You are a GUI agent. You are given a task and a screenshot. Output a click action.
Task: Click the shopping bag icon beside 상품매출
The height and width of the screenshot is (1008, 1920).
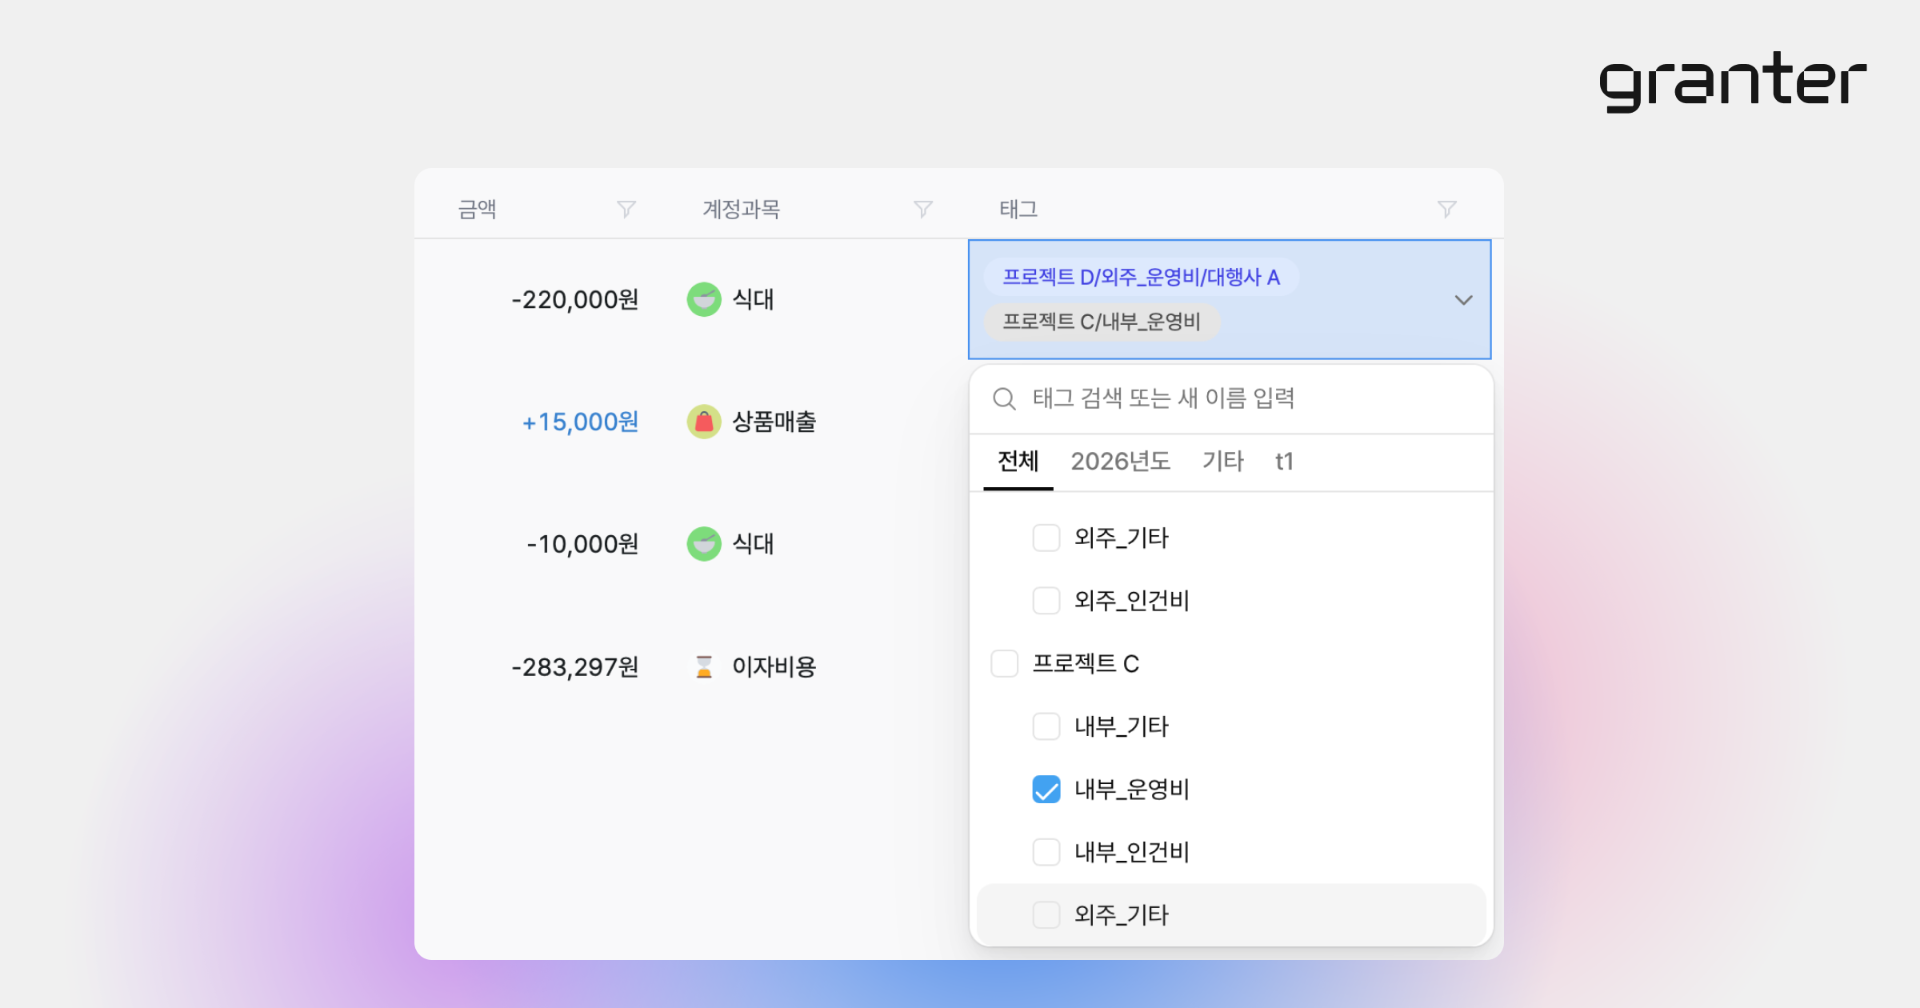tap(704, 422)
